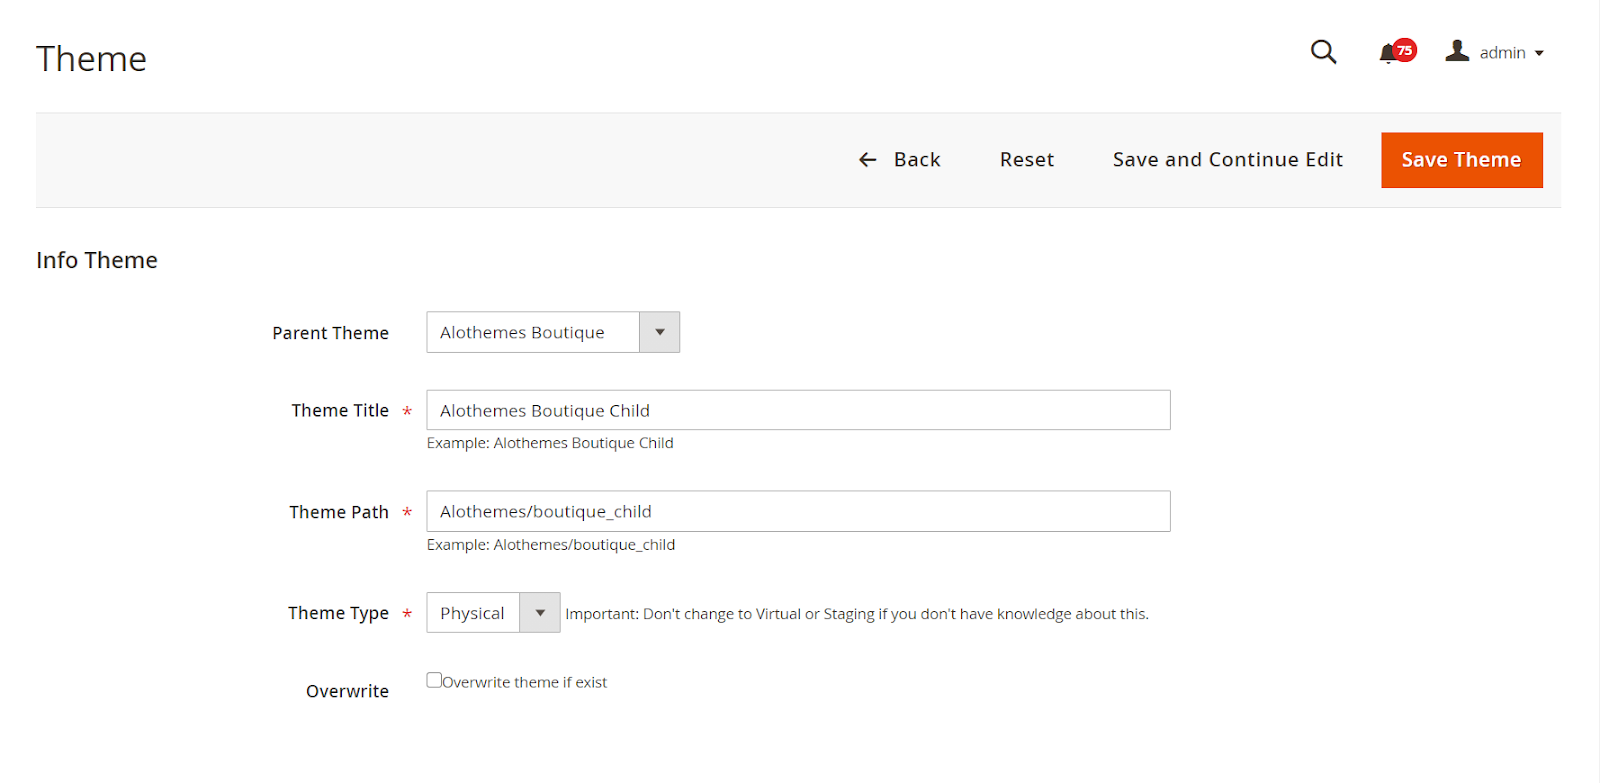The height and width of the screenshot is (783, 1600).
Task: Click the search magnifier icon
Action: click(x=1323, y=52)
